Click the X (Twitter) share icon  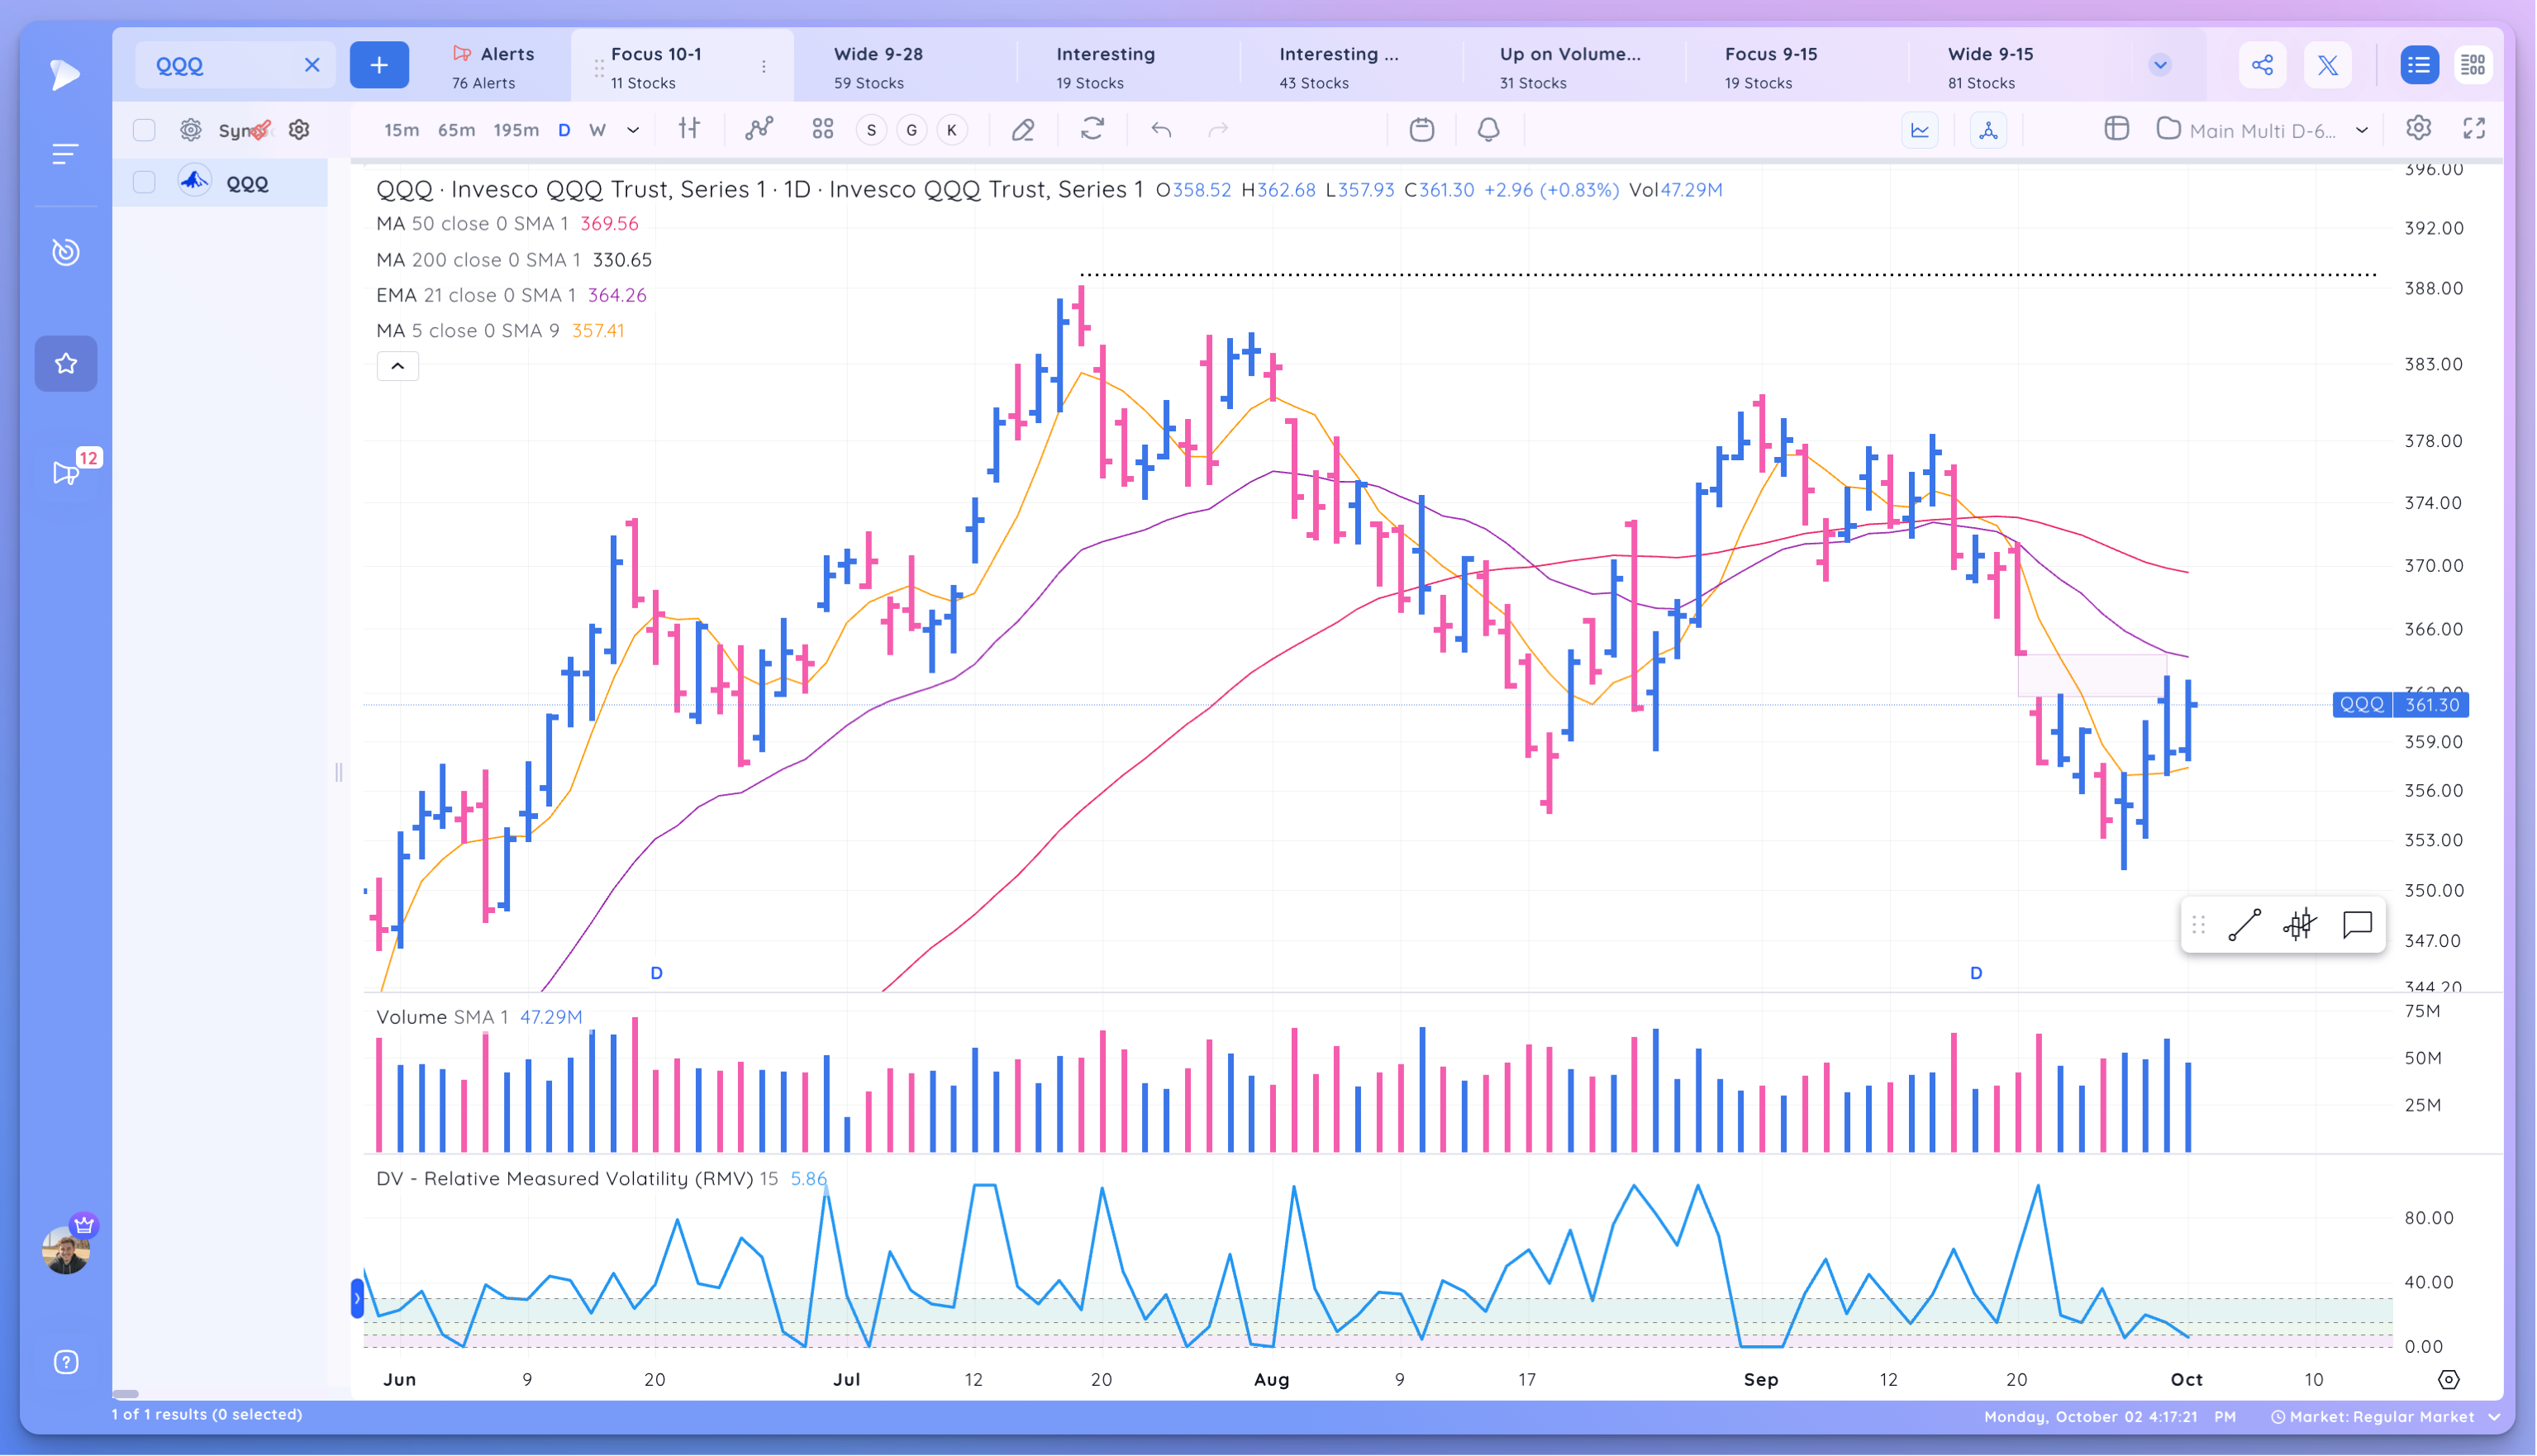(x=2328, y=65)
